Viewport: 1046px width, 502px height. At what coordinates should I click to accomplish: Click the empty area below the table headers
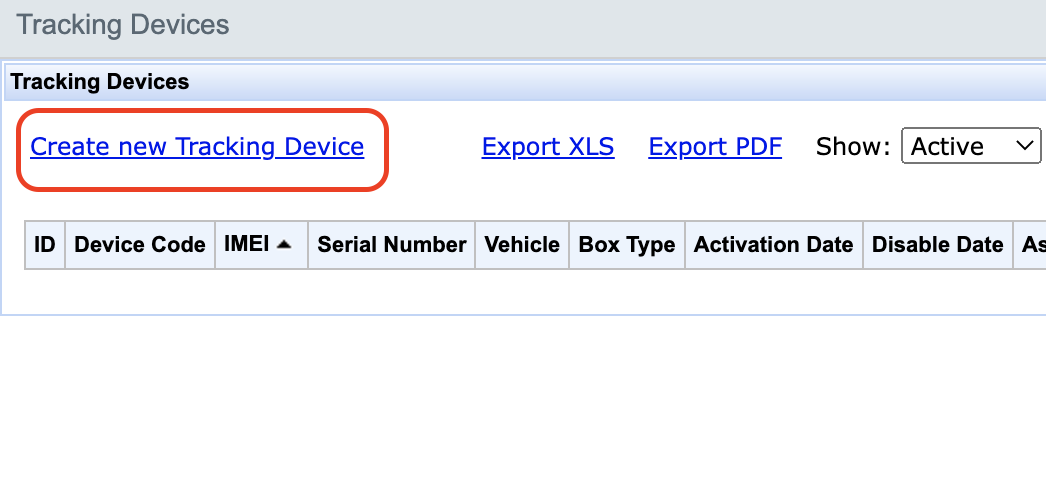pyautogui.click(x=500, y=290)
